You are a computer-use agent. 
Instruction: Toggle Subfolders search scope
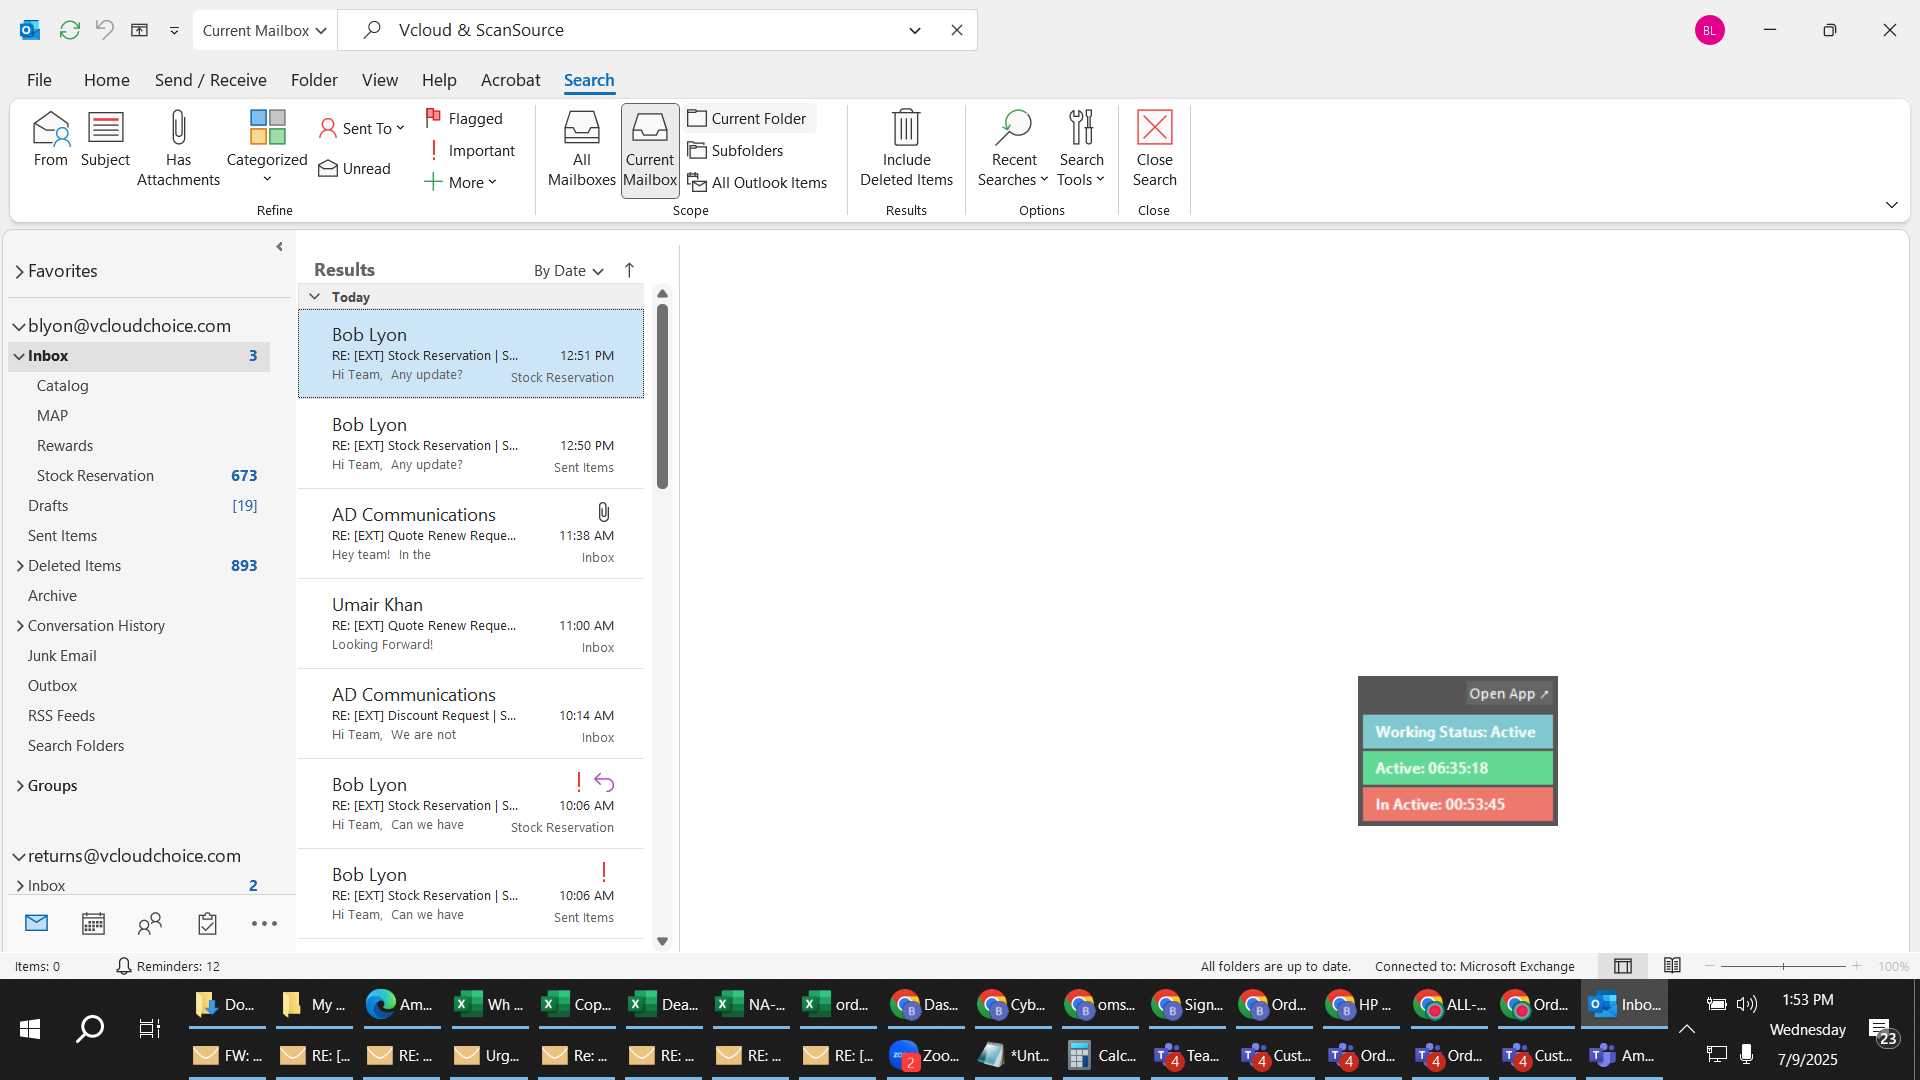(x=736, y=150)
